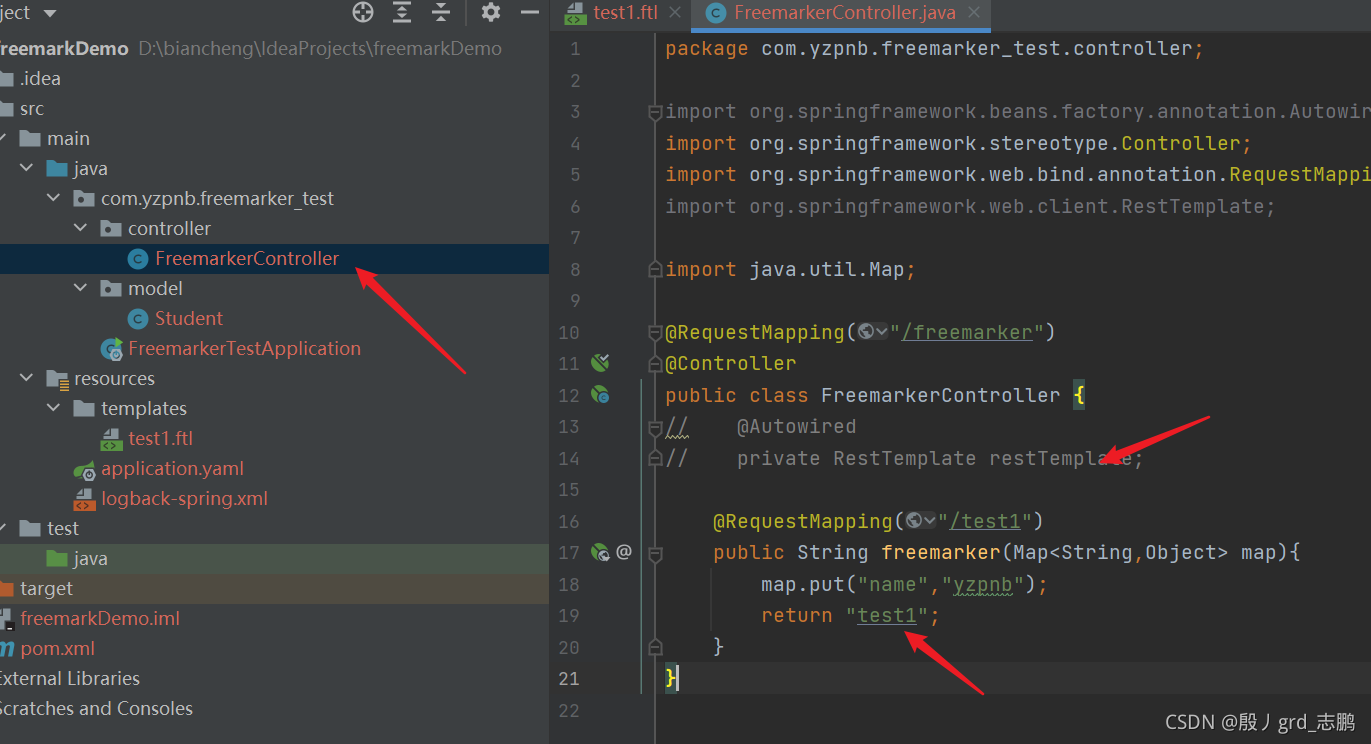The width and height of the screenshot is (1371, 744).
Task: Click gutter endpoint icon on line 17
Action: [600, 551]
